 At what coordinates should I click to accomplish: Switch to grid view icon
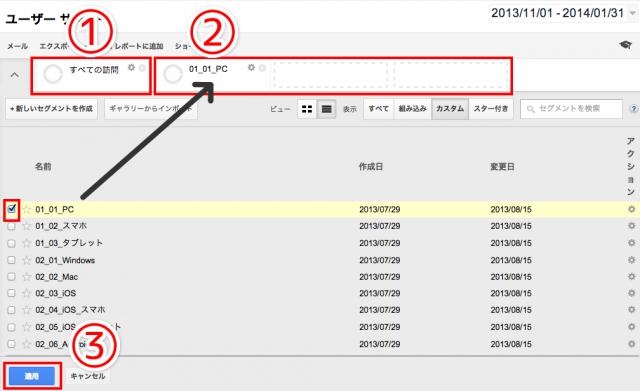pyautogui.click(x=307, y=109)
